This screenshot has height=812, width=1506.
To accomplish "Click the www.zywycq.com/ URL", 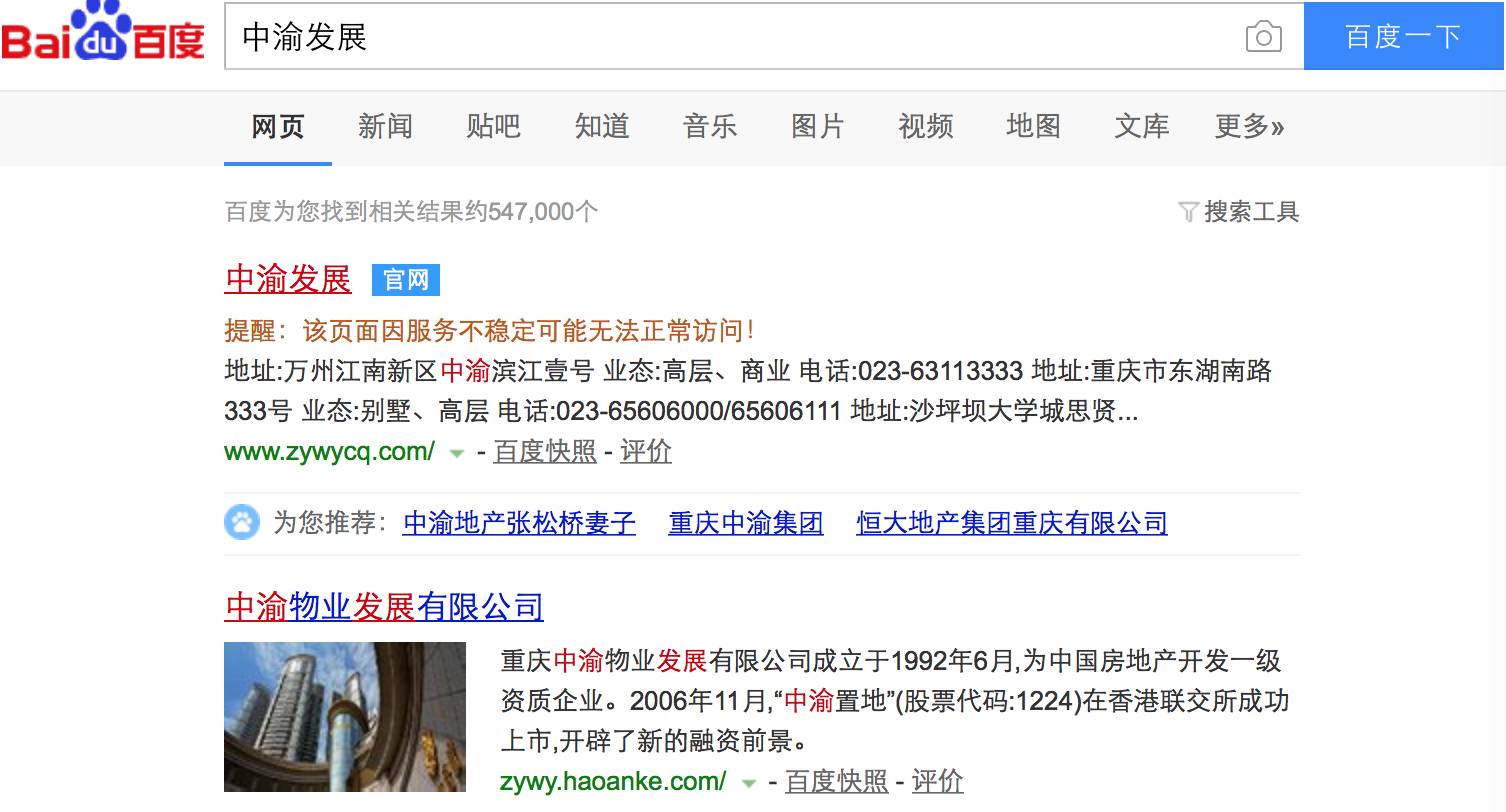I will coord(330,452).
